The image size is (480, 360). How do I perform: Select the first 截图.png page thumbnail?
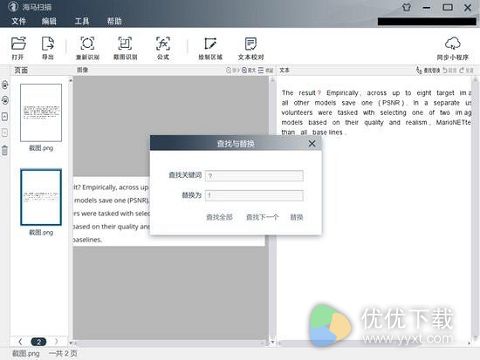[x=41, y=113]
